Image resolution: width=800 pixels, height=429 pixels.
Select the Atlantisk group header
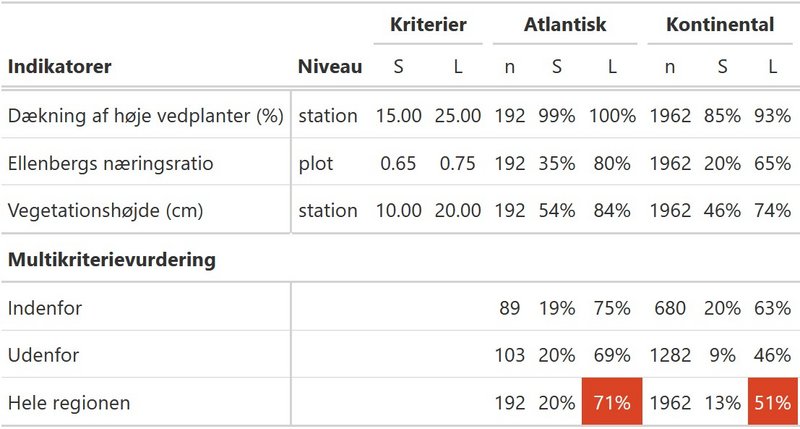click(x=565, y=24)
